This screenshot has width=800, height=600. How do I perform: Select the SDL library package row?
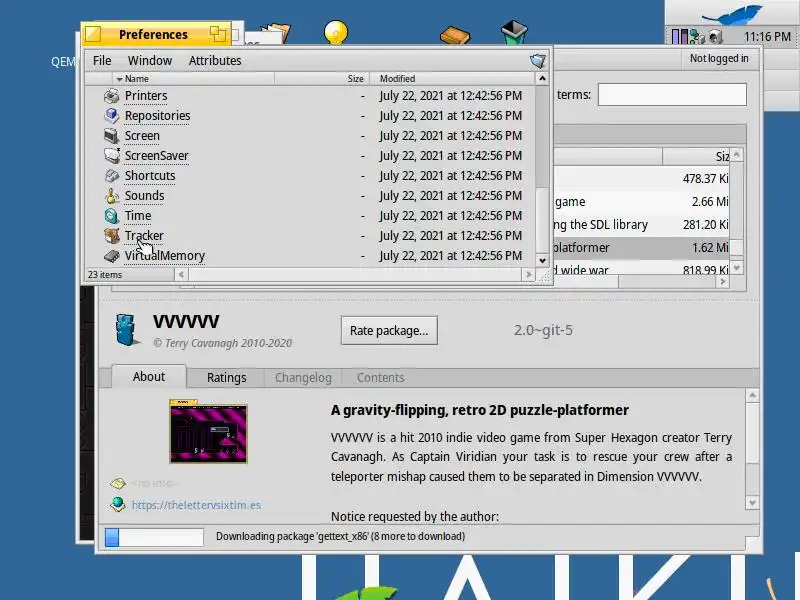pos(642,224)
